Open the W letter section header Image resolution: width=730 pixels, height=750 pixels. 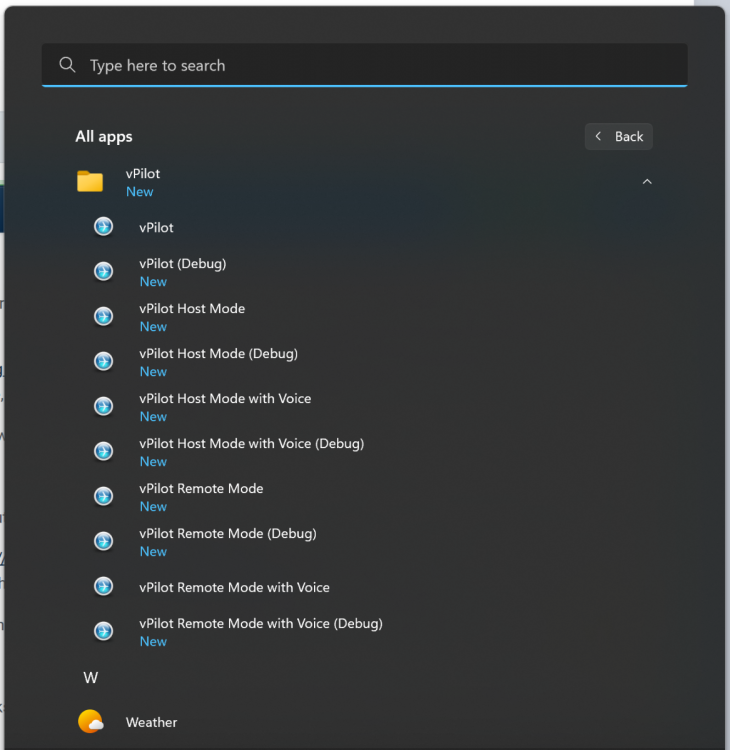[91, 678]
